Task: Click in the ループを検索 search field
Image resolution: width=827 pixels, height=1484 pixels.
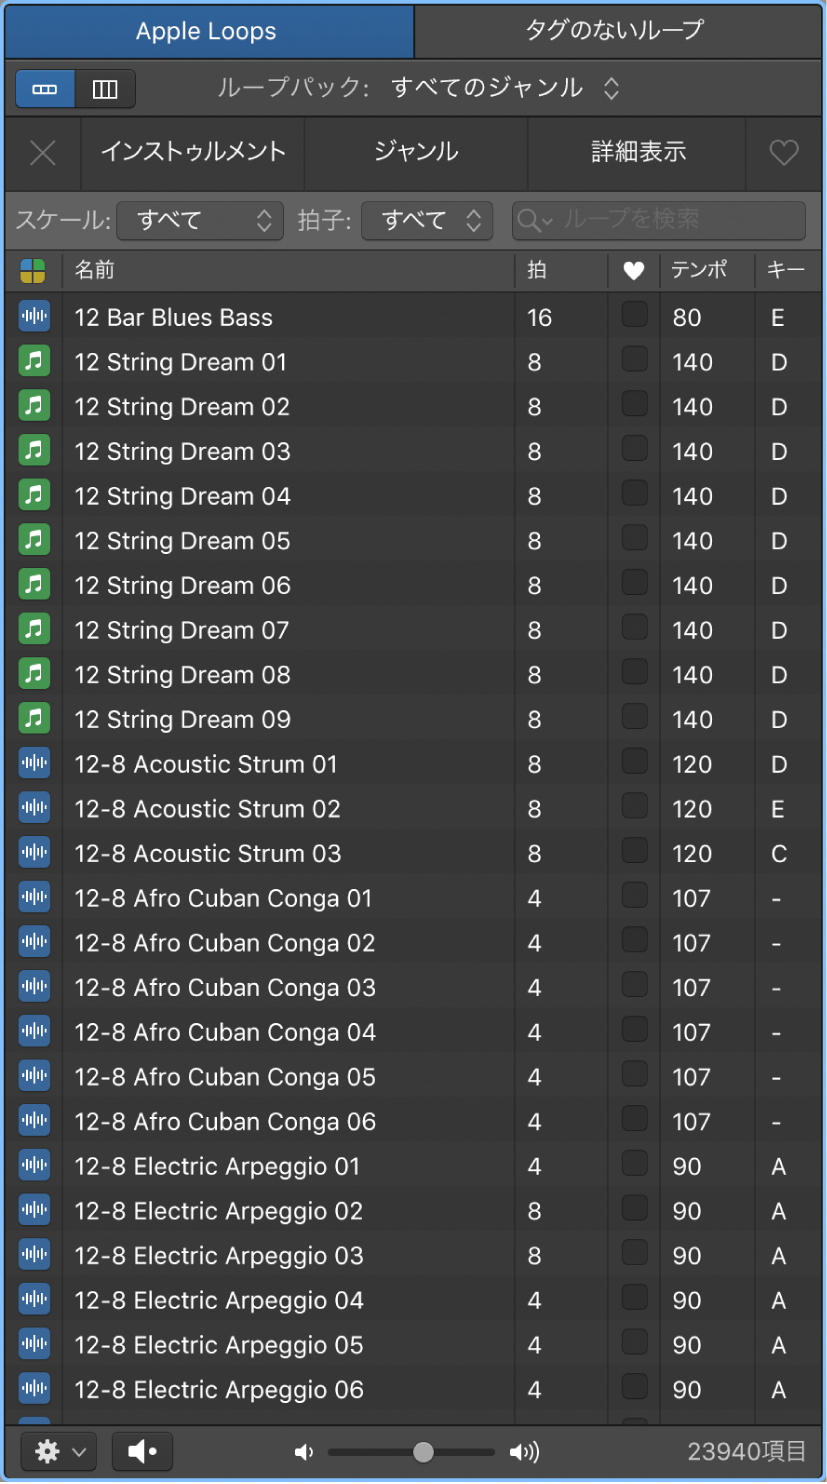Action: coord(670,221)
